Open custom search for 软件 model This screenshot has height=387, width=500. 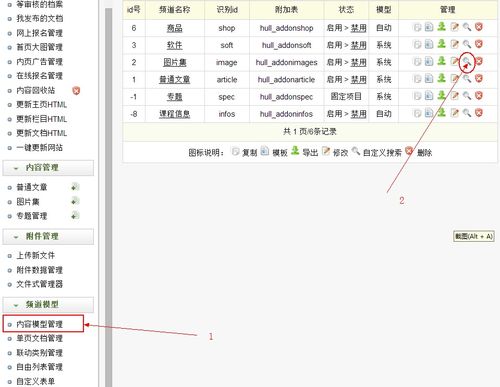click(467, 44)
